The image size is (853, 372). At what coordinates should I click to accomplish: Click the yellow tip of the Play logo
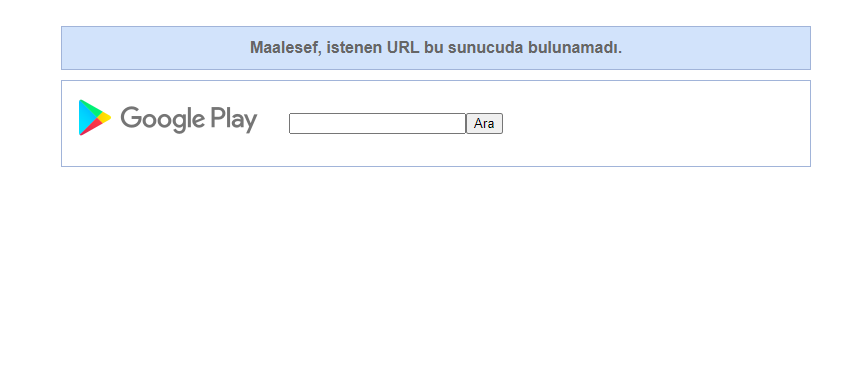click(106, 117)
